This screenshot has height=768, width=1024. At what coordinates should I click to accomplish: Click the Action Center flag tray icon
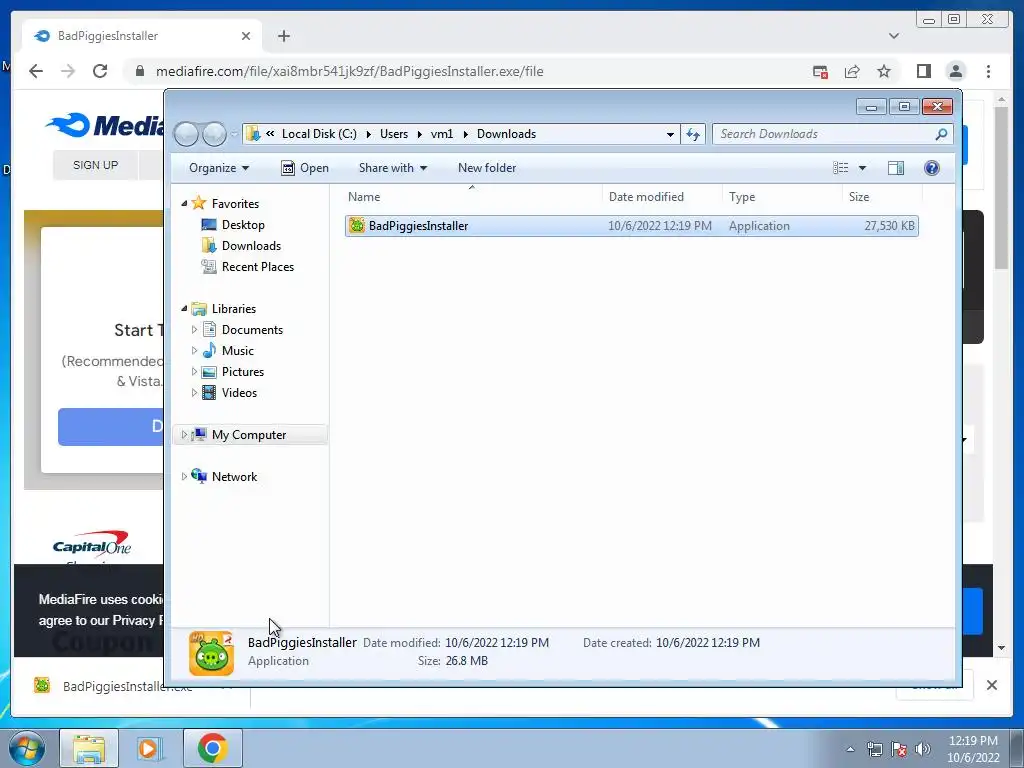(x=899, y=749)
